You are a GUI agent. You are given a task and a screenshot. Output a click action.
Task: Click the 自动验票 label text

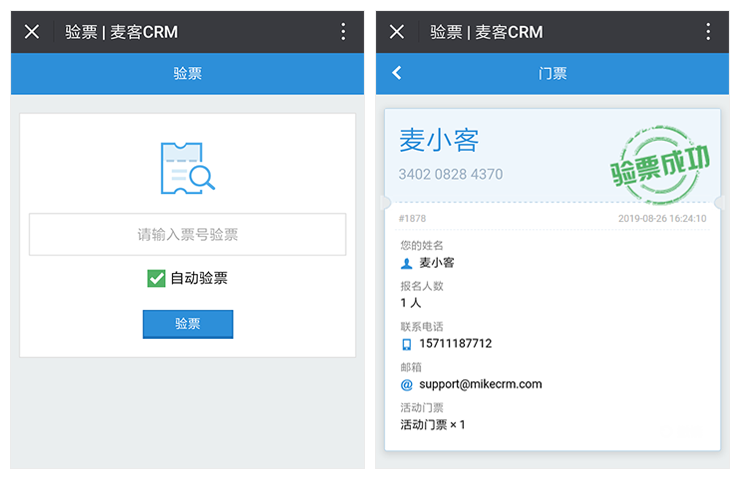[199, 278]
